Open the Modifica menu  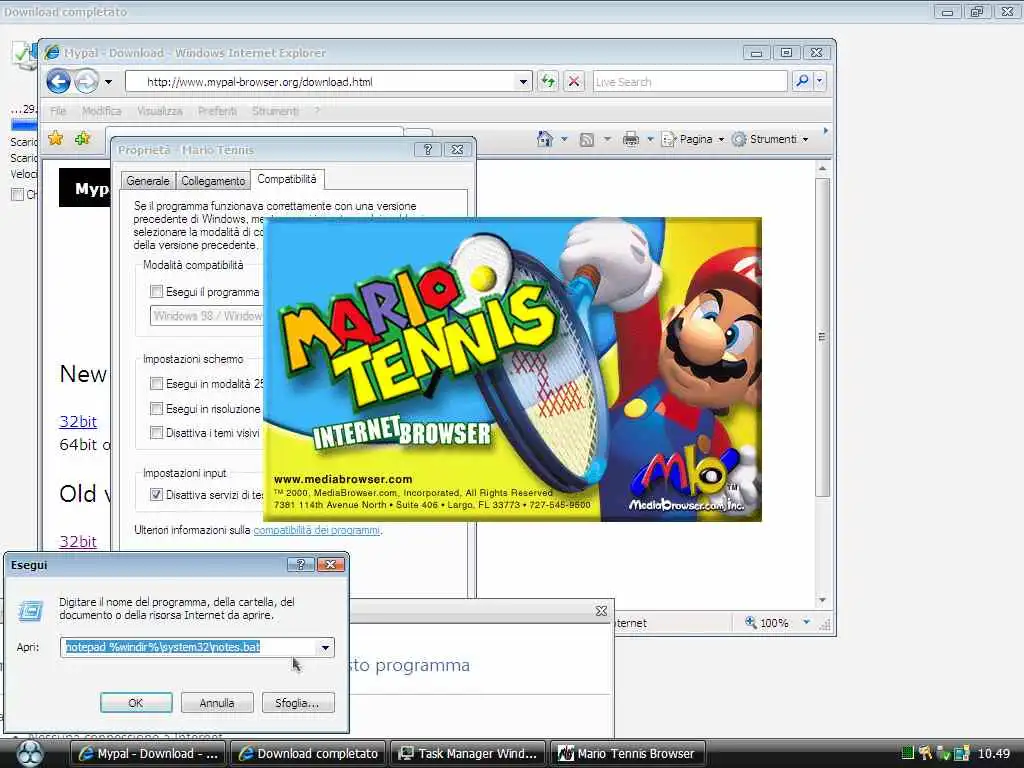coord(101,111)
